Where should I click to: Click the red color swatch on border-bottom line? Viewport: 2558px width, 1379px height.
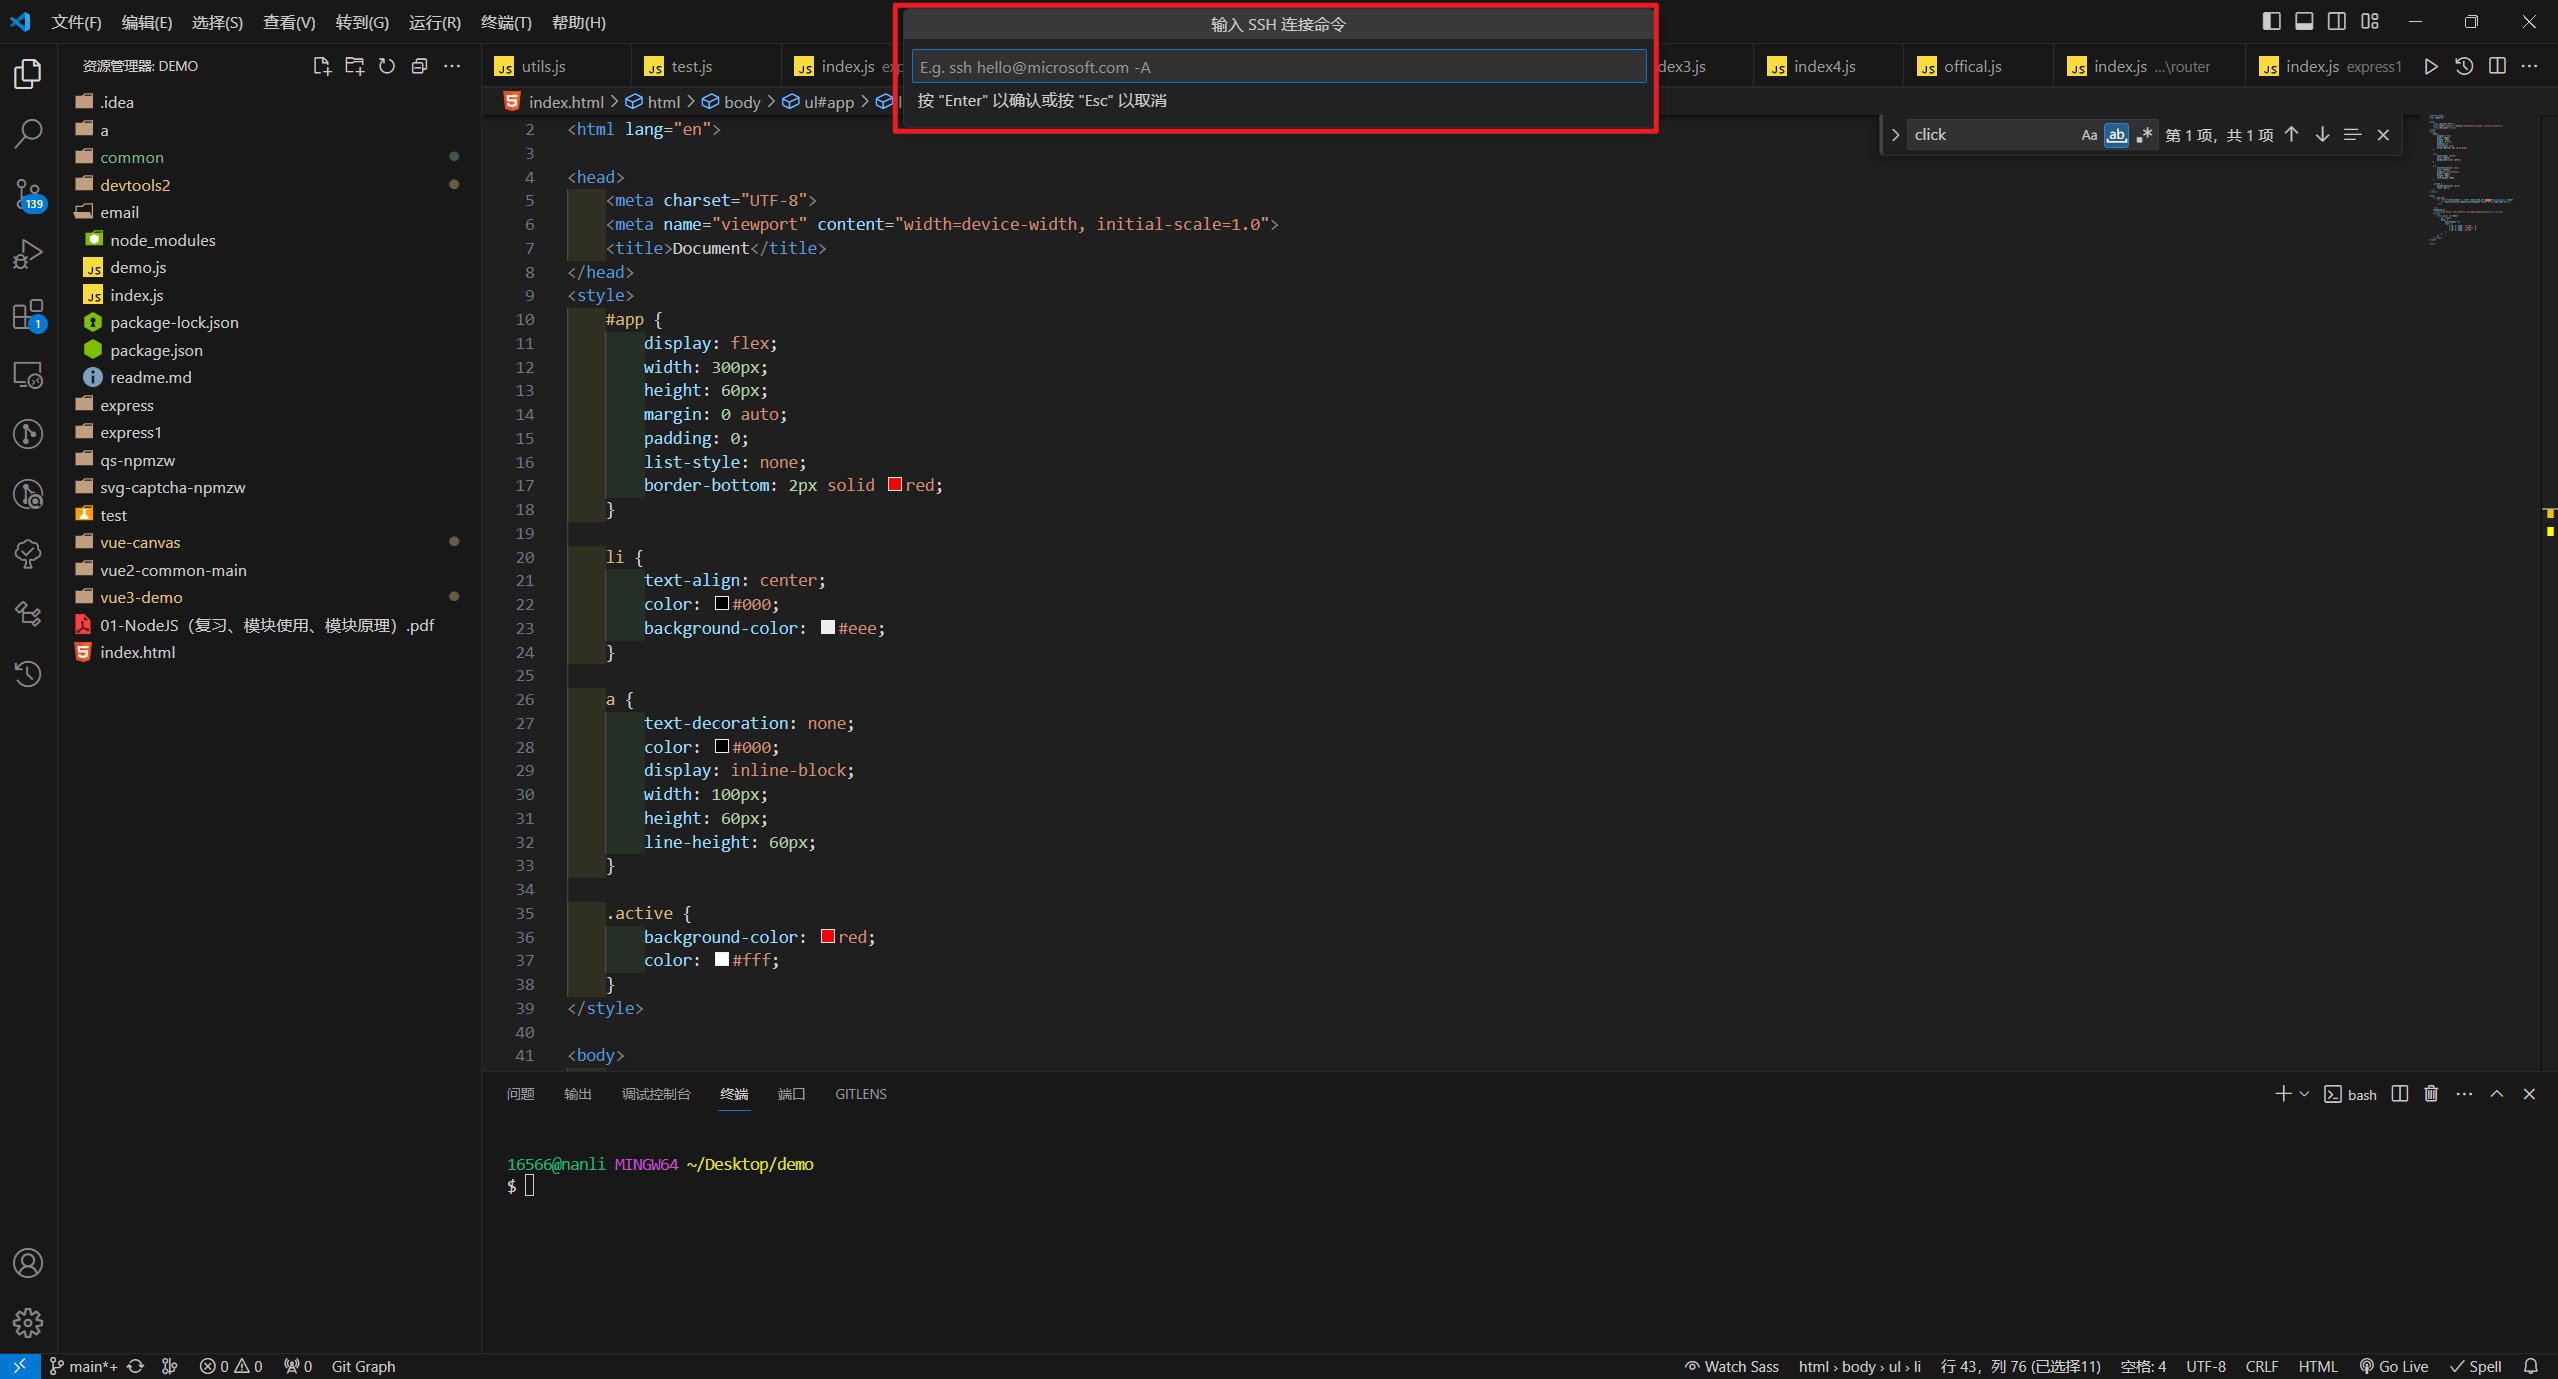click(895, 485)
